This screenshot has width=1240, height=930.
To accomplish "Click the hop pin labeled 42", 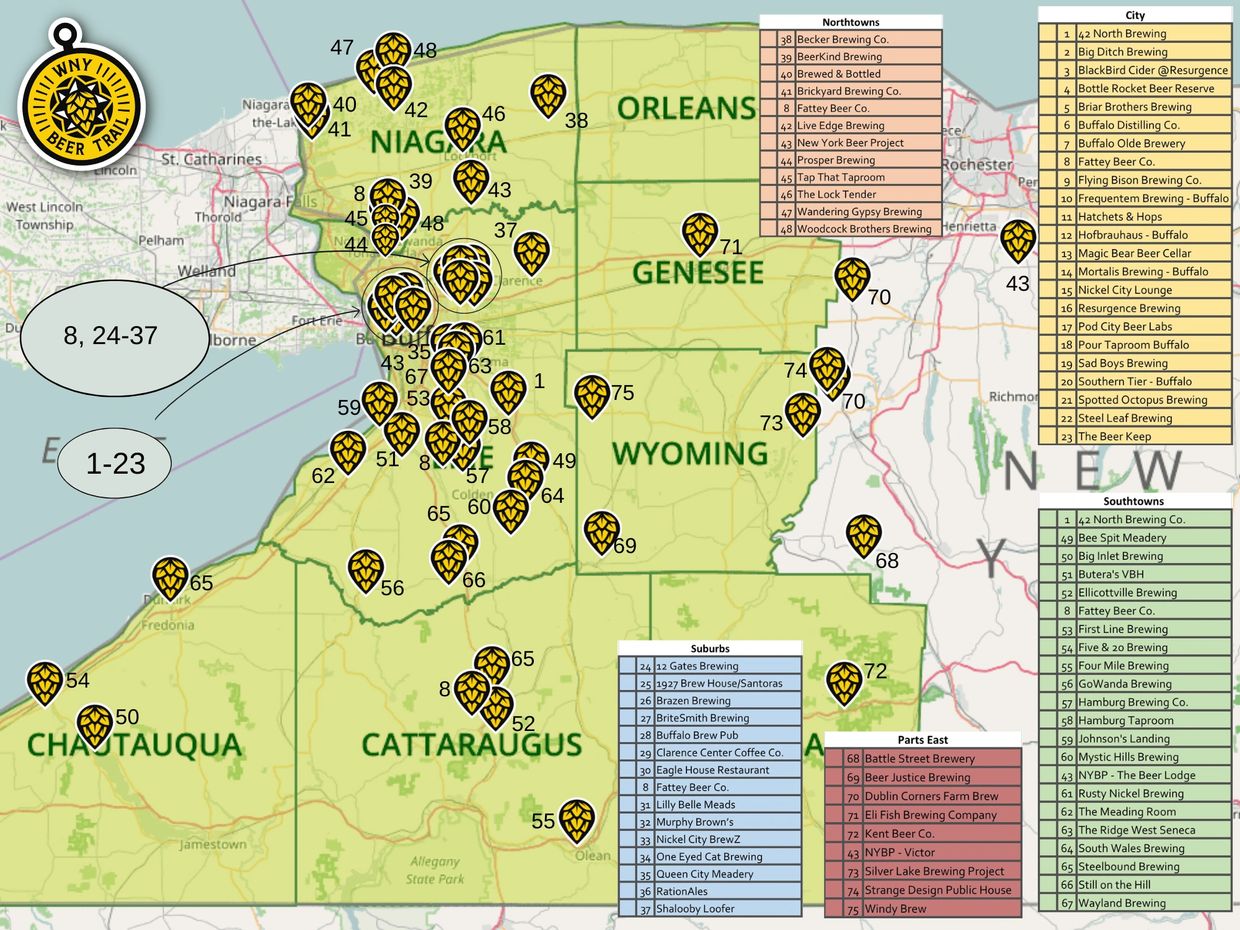I will pos(394,88).
